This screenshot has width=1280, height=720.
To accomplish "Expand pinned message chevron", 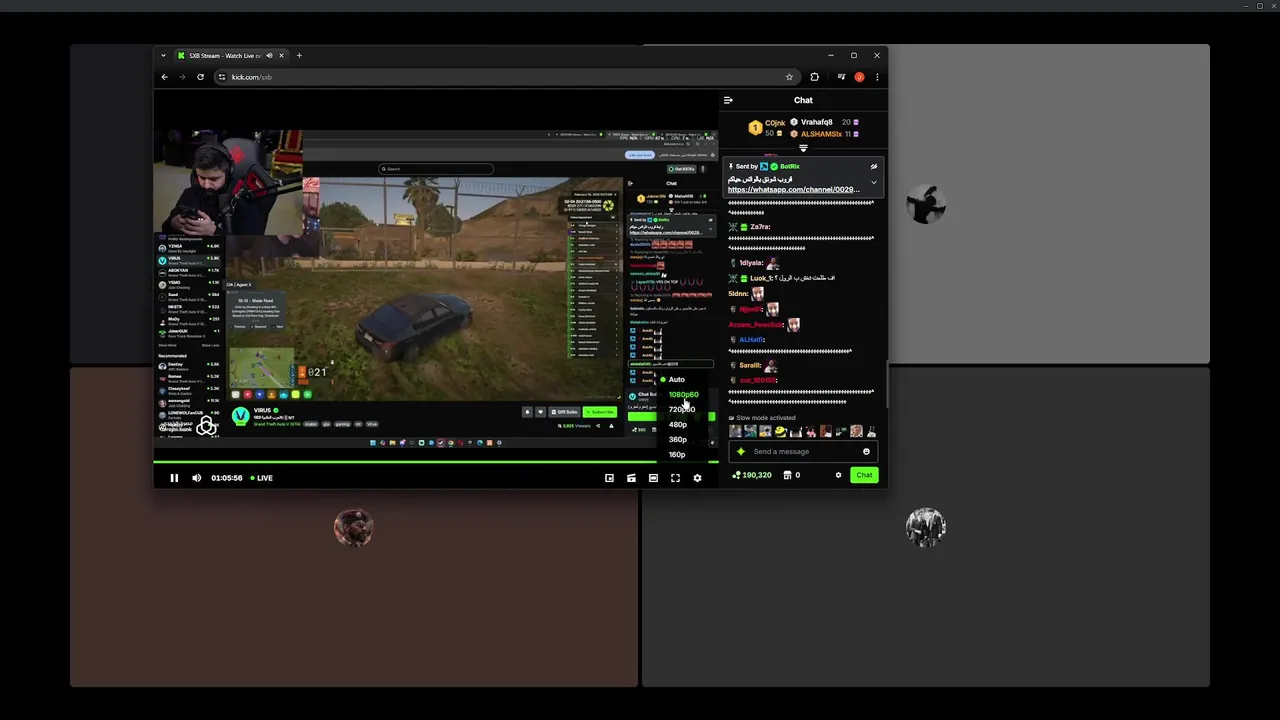I will point(873,183).
